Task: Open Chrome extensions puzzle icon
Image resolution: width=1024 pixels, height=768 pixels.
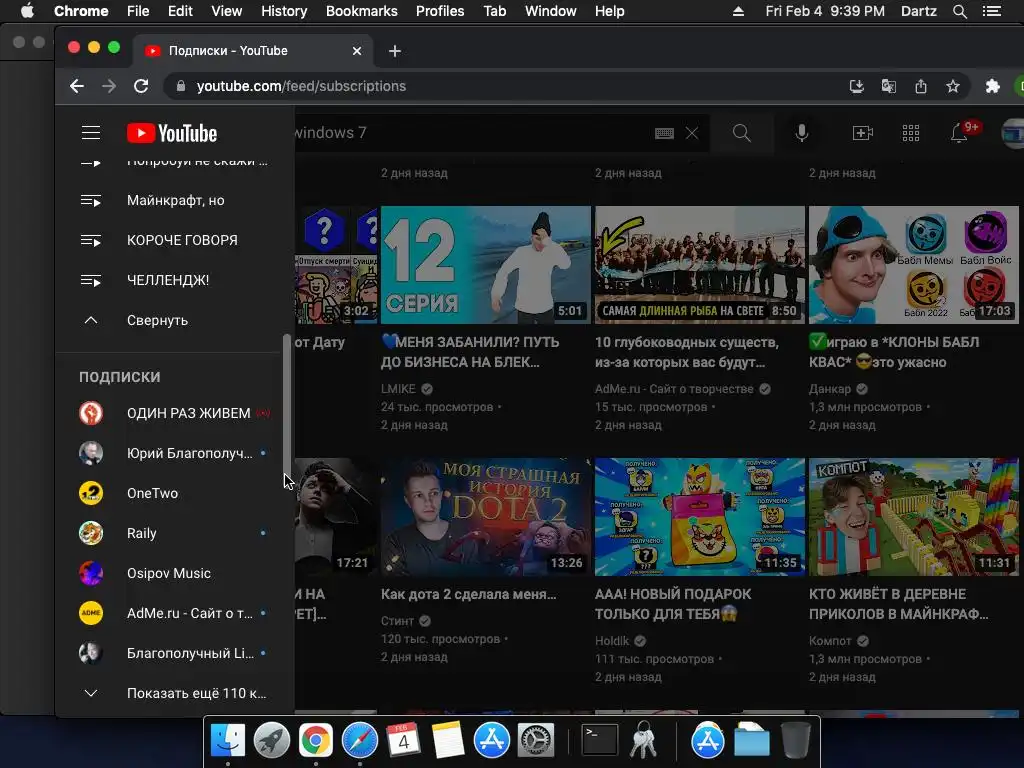Action: pyautogui.click(x=993, y=86)
